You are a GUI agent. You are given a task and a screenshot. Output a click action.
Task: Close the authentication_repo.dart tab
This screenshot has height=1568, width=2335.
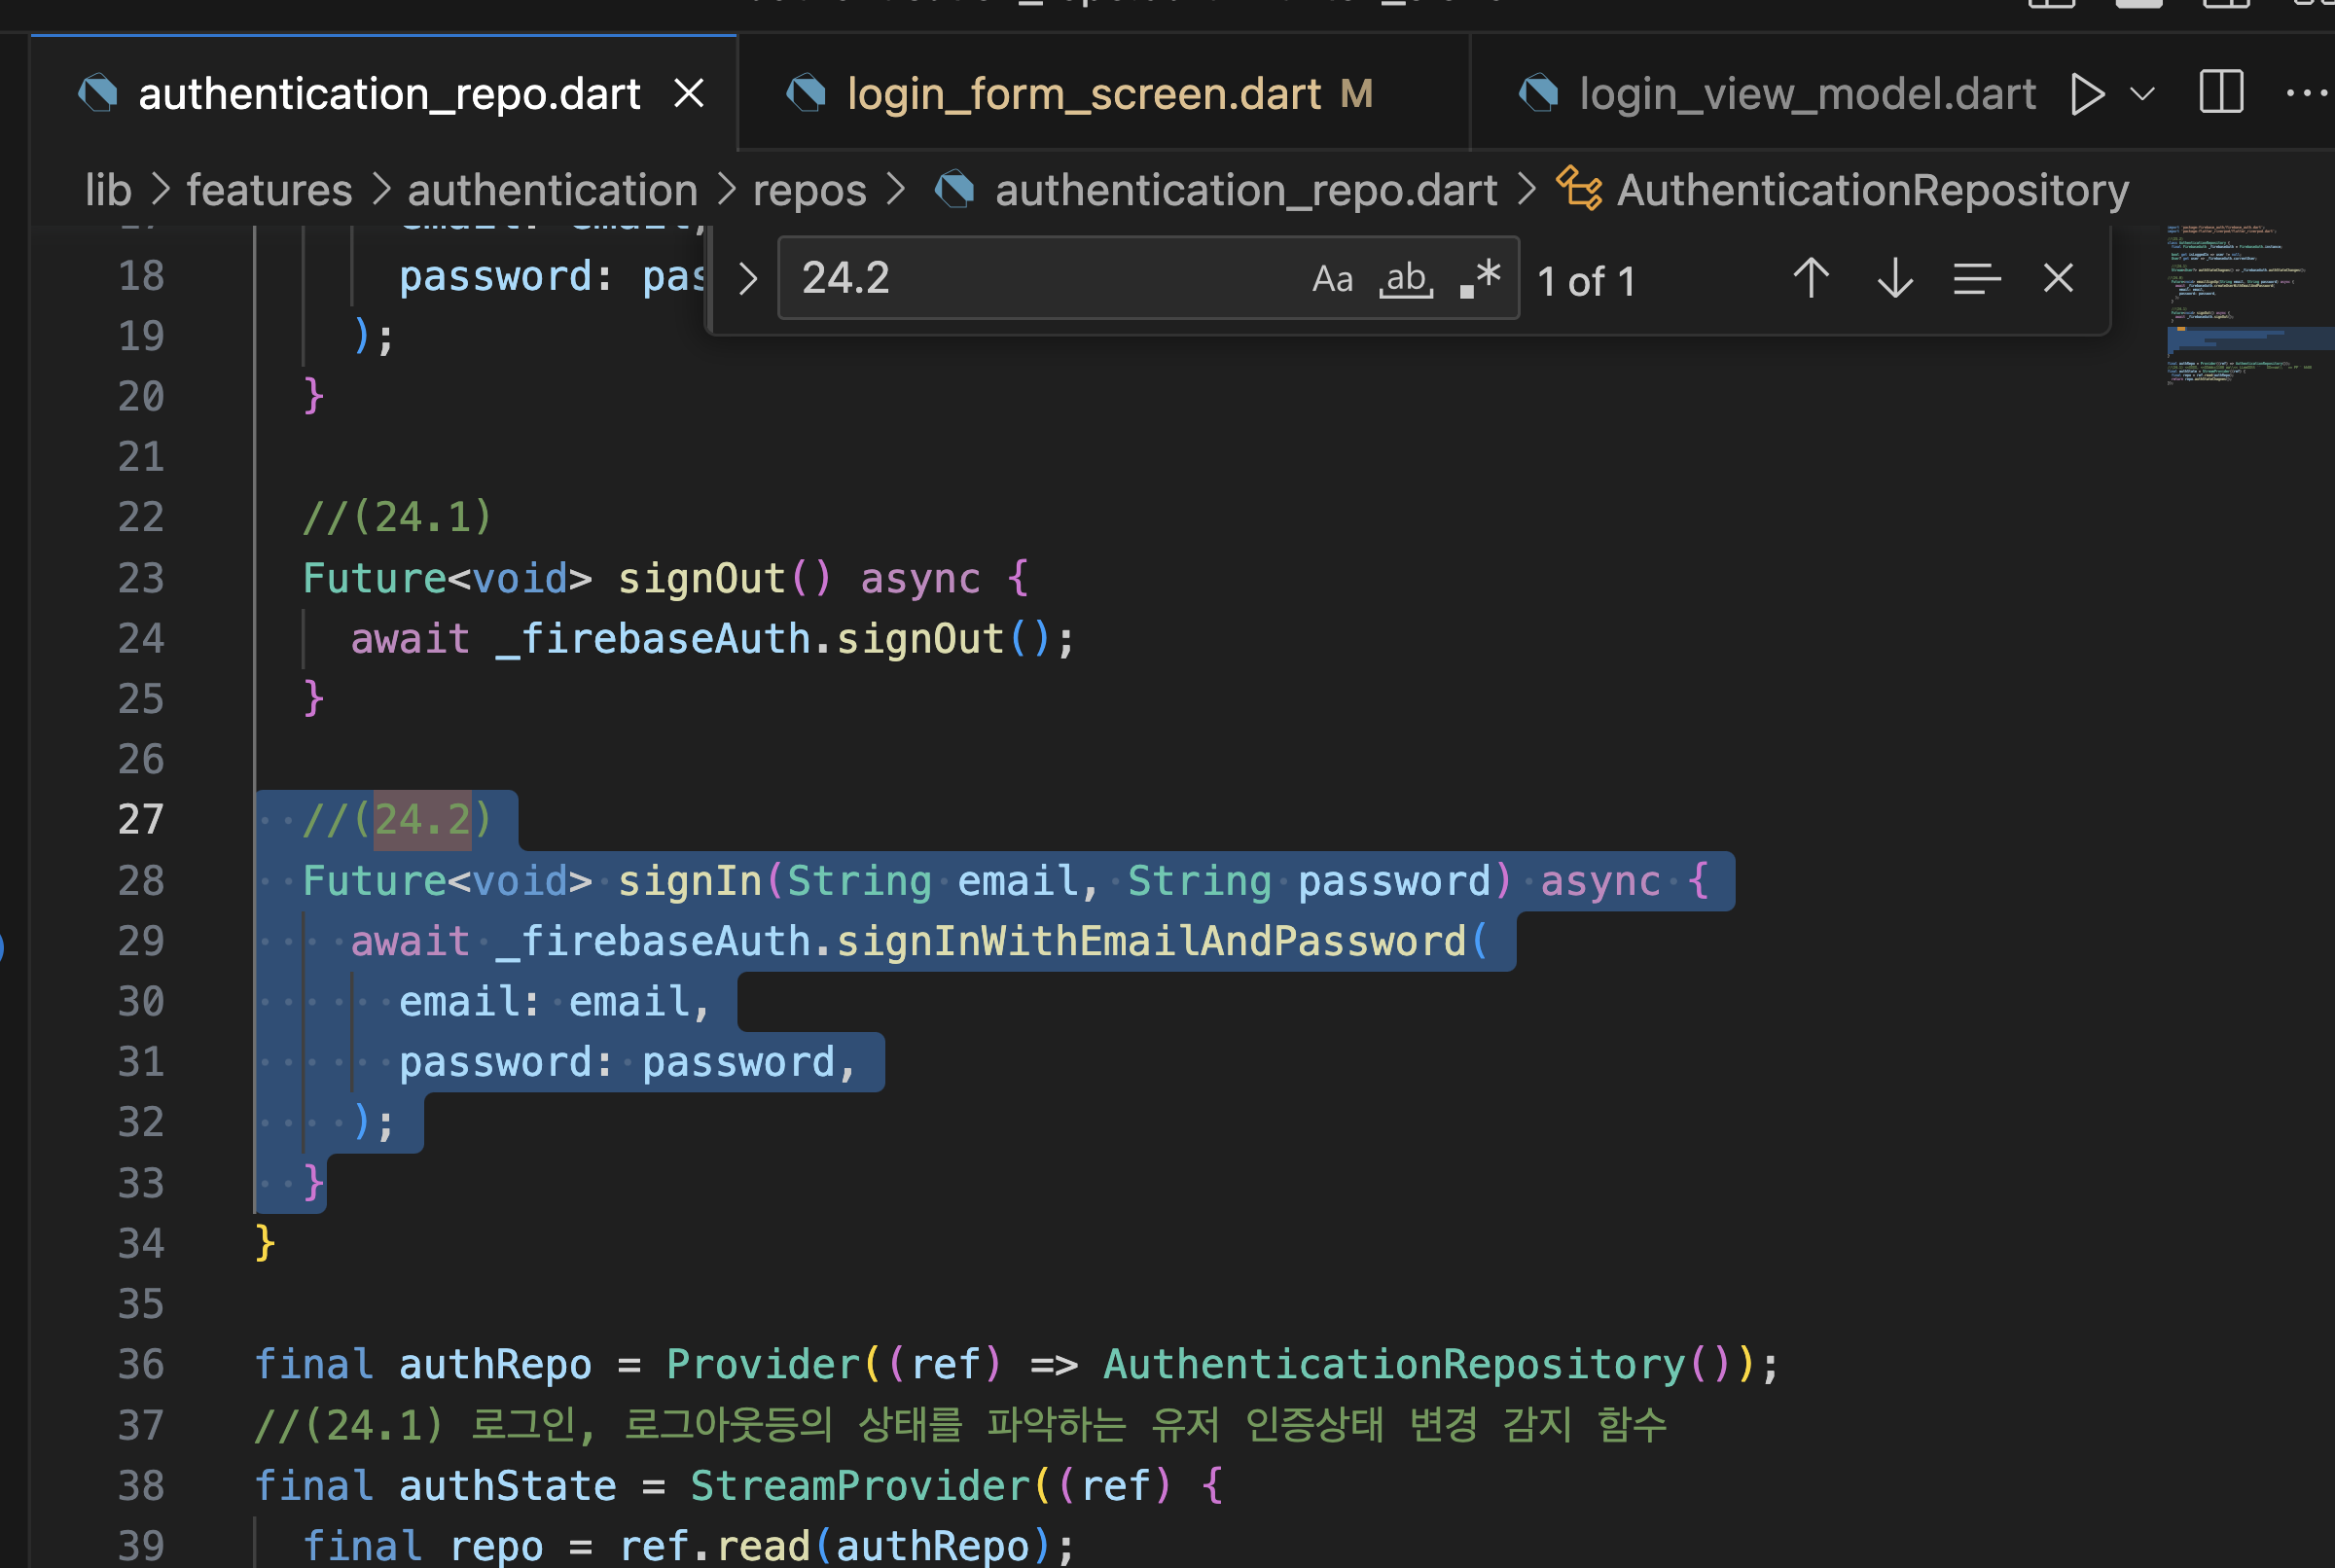tap(689, 94)
